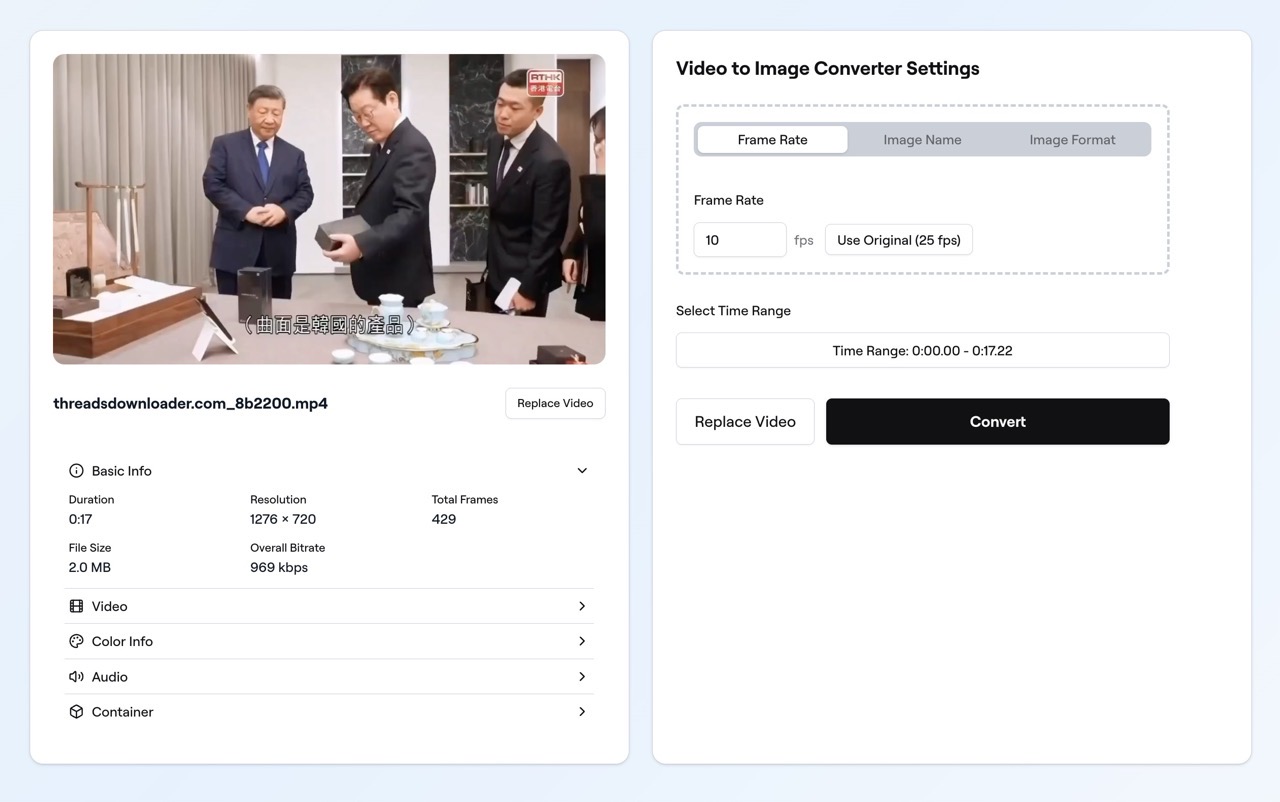
Task: Switch to the Image Name tab
Action: (x=922, y=140)
